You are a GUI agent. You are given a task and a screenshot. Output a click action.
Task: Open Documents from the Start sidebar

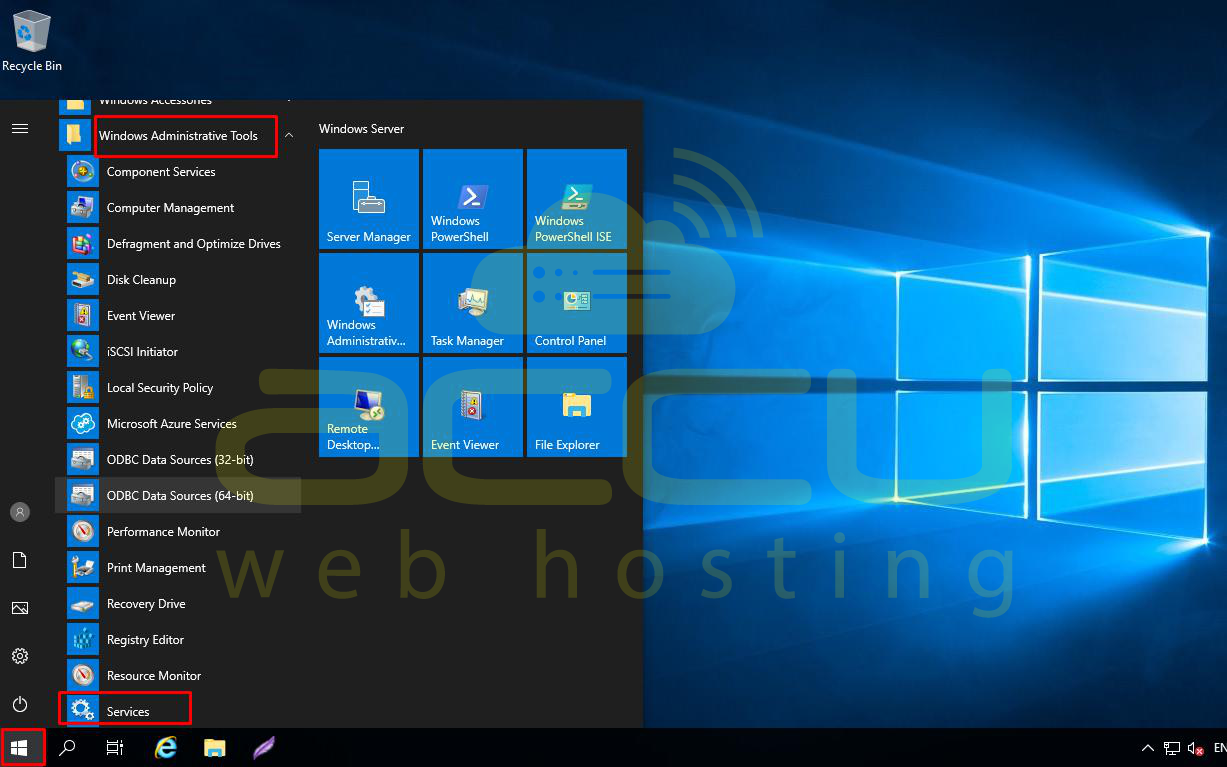click(x=20, y=560)
